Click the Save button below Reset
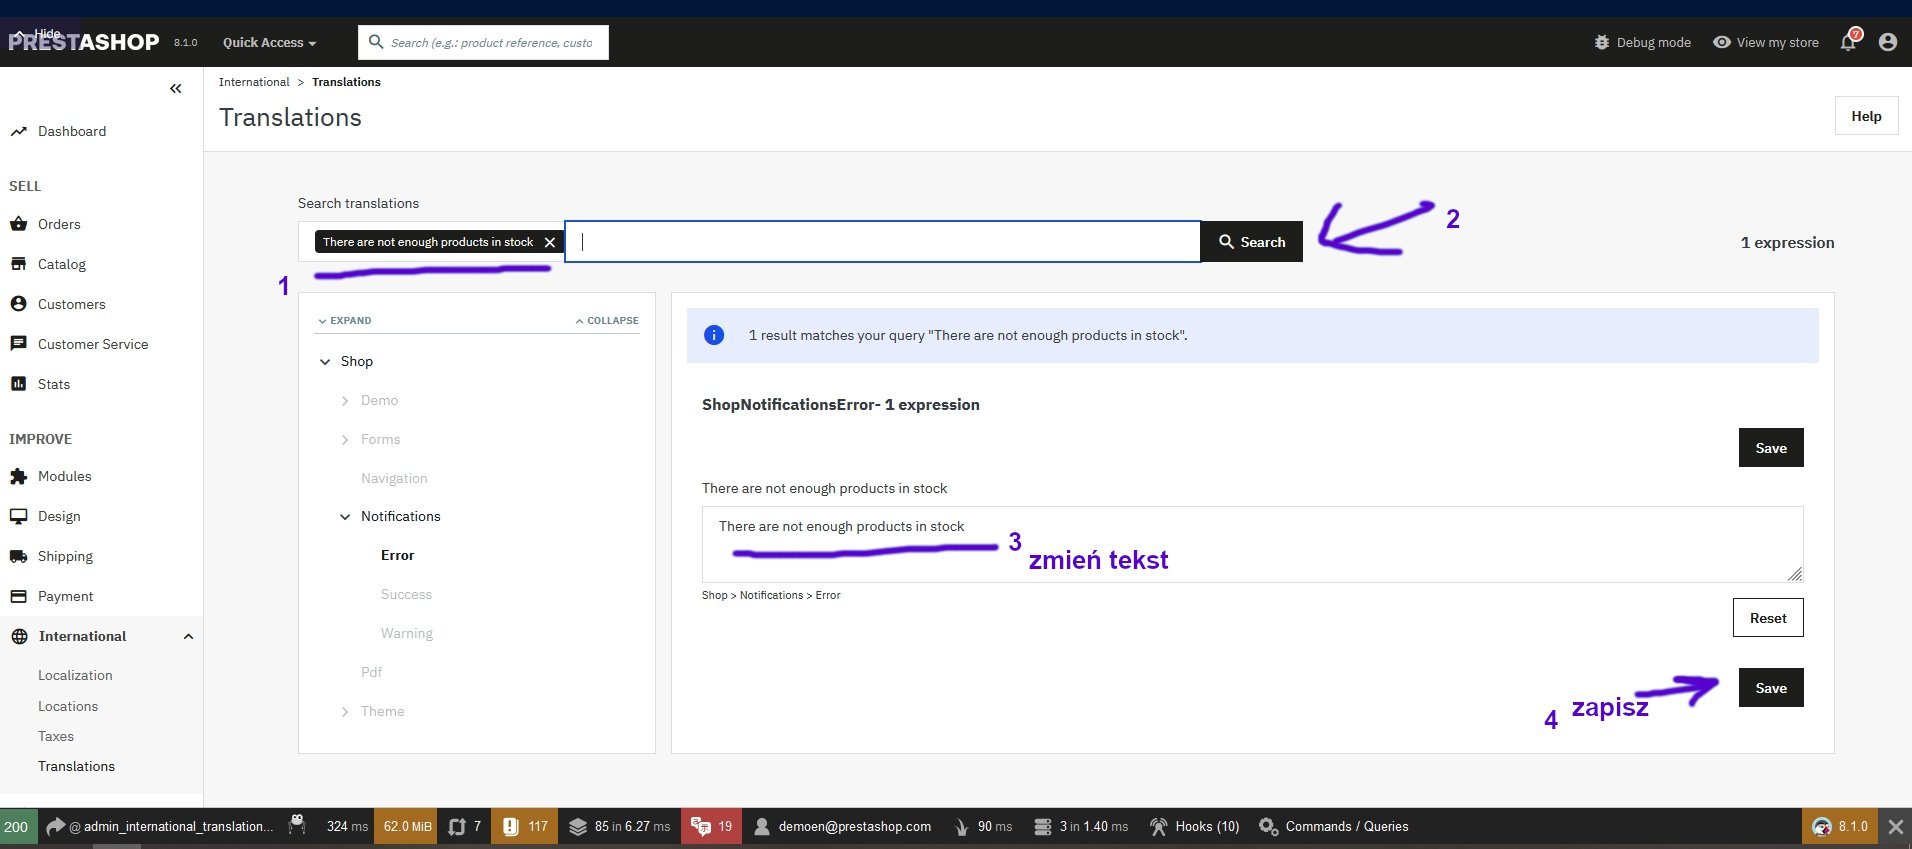1912x849 pixels. pos(1771,687)
